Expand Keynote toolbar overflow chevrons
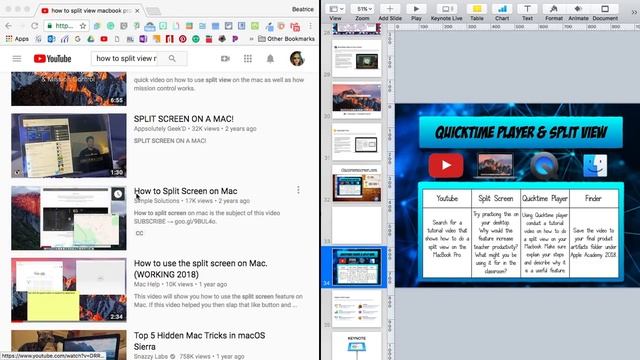 pos(634,12)
